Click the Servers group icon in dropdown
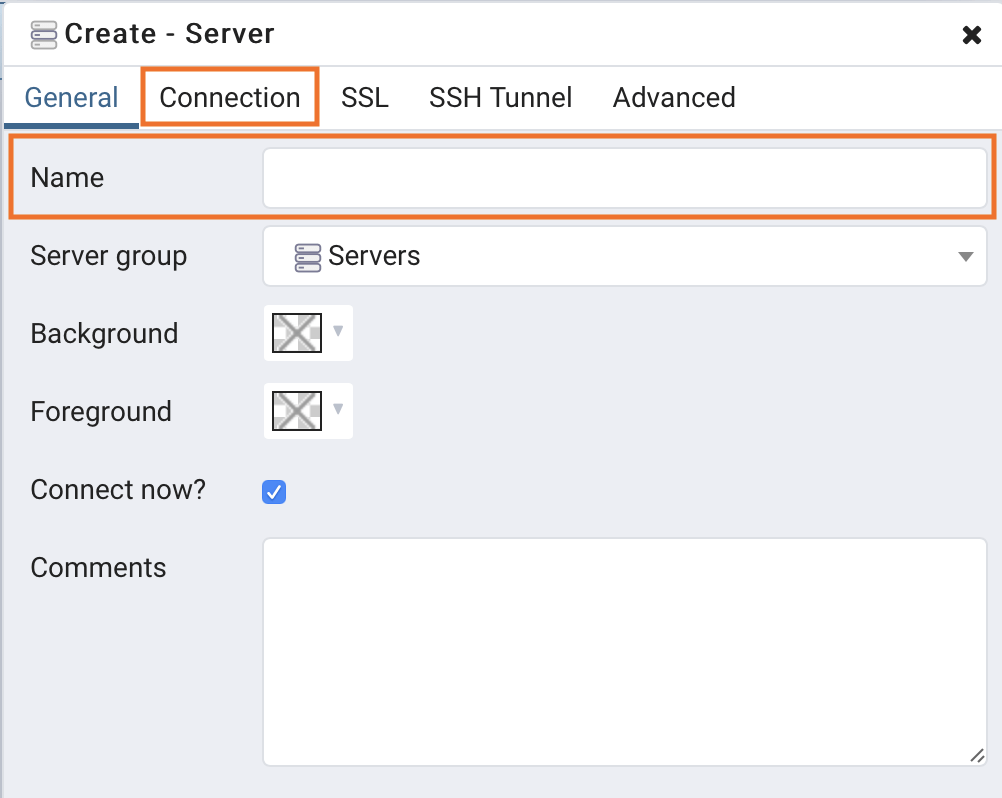 [x=307, y=257]
